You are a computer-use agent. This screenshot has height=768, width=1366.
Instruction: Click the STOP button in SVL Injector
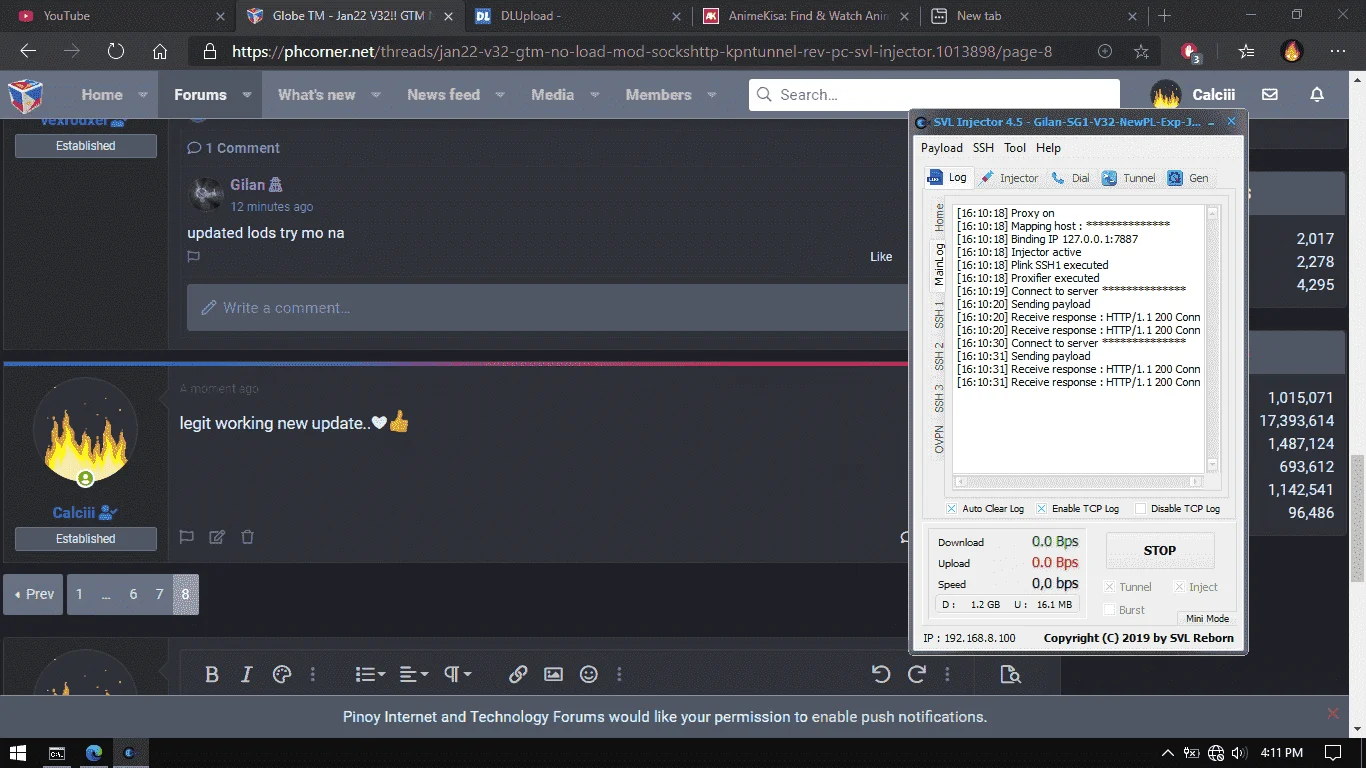click(1160, 550)
